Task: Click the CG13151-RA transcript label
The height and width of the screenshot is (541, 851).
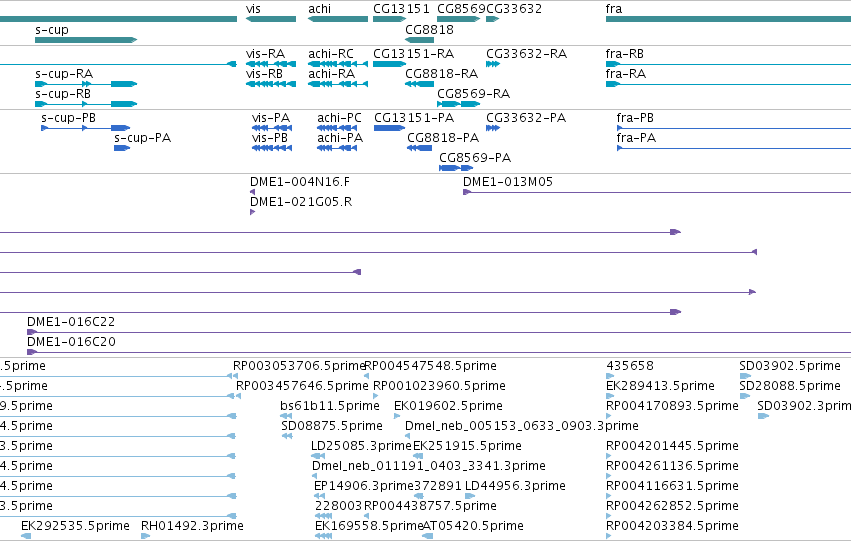Action: pyautogui.click(x=414, y=54)
